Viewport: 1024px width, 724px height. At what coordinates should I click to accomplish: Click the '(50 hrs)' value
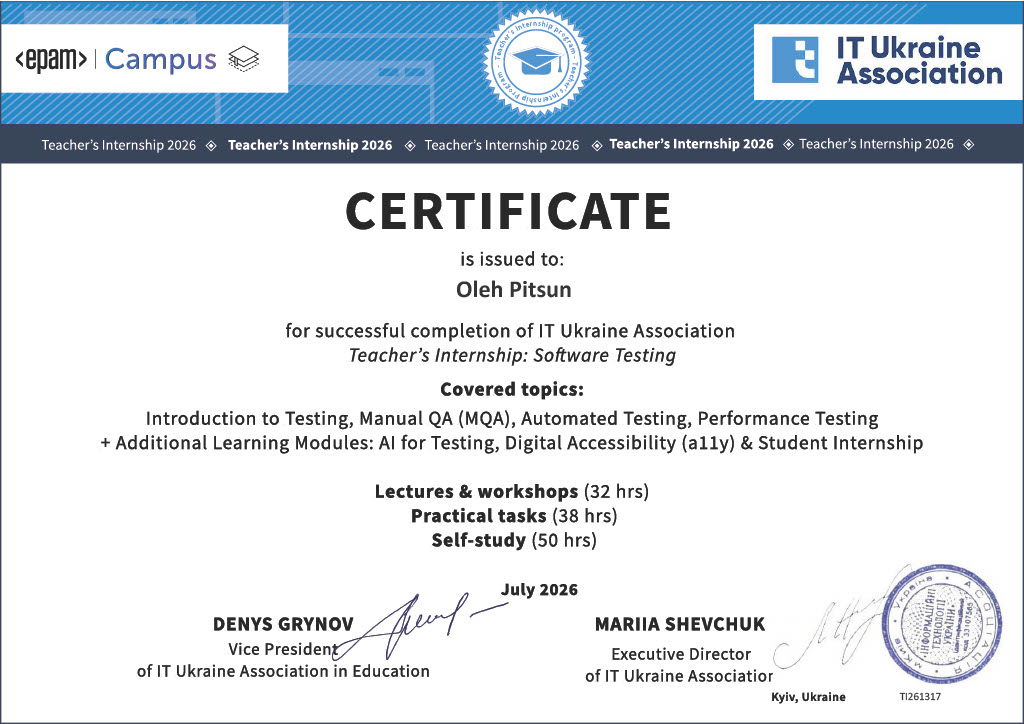(564, 540)
